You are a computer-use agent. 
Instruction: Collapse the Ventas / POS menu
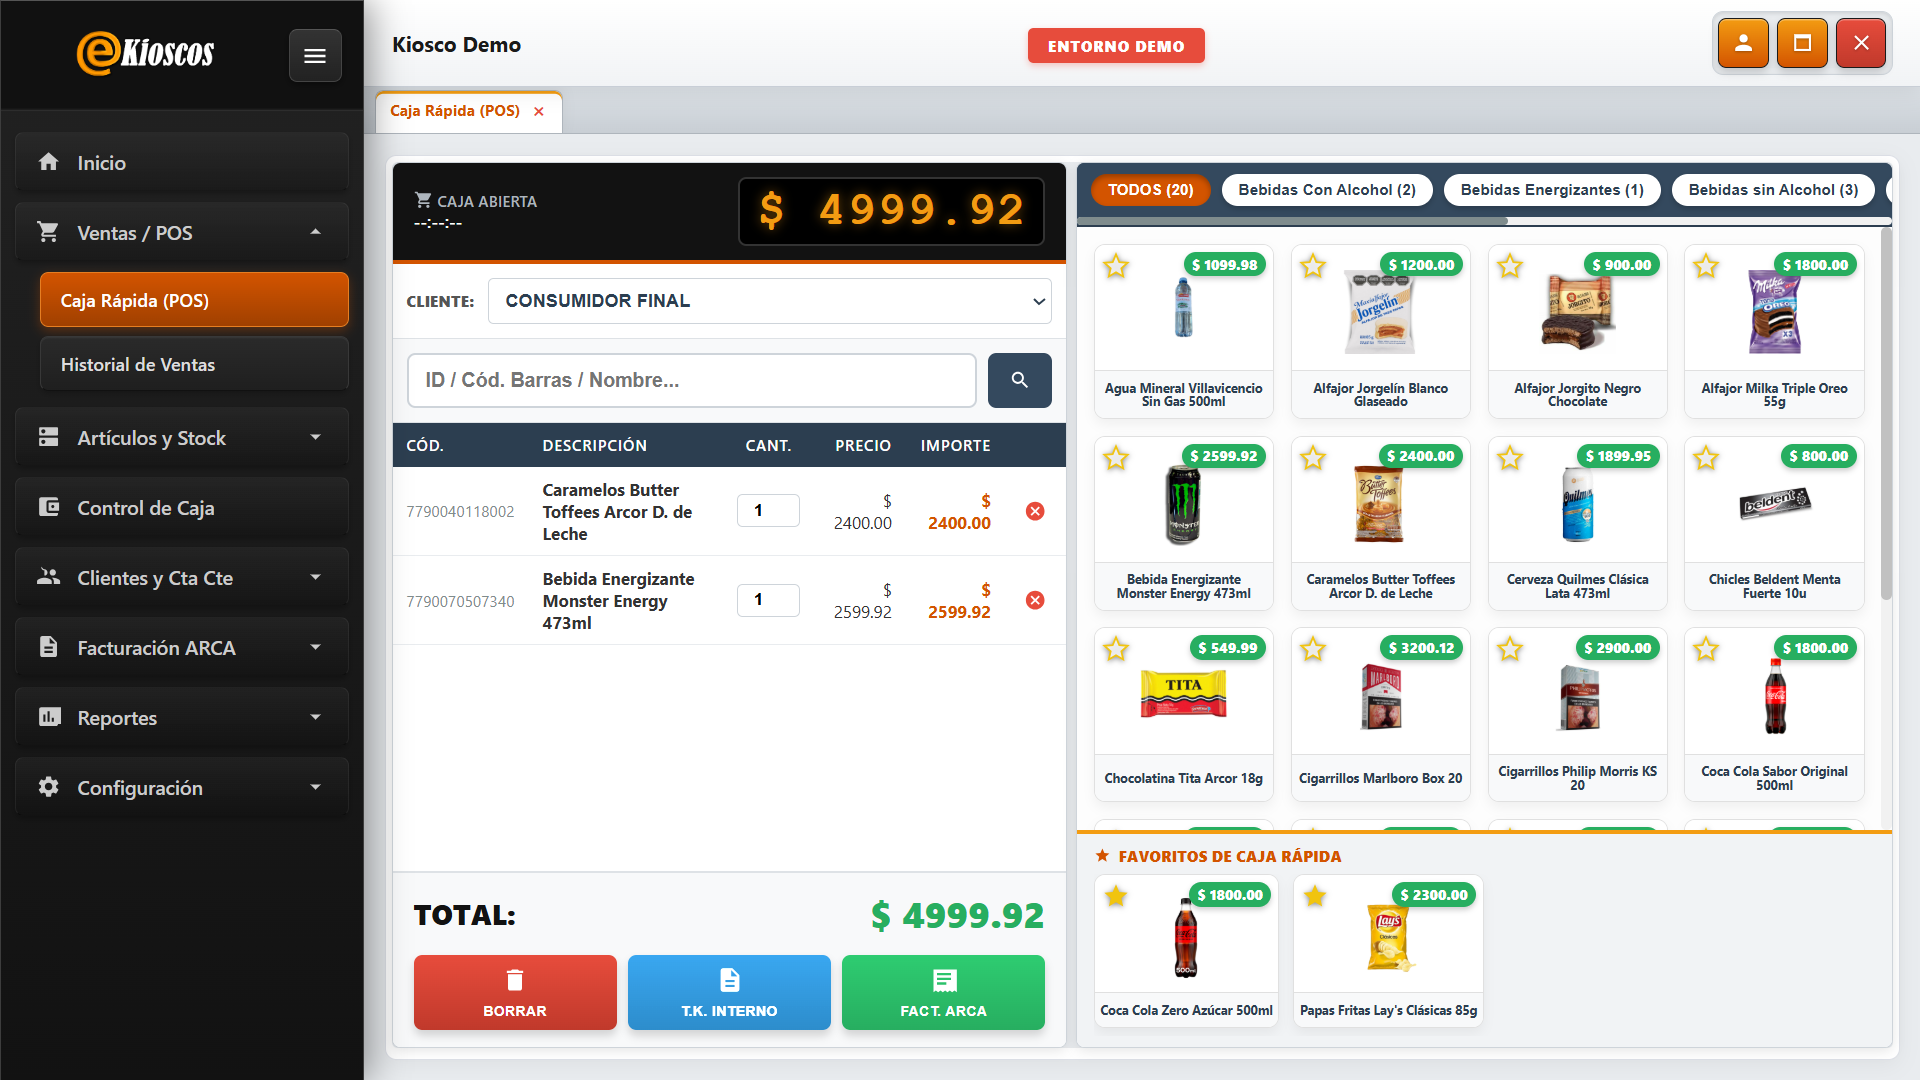click(x=315, y=232)
